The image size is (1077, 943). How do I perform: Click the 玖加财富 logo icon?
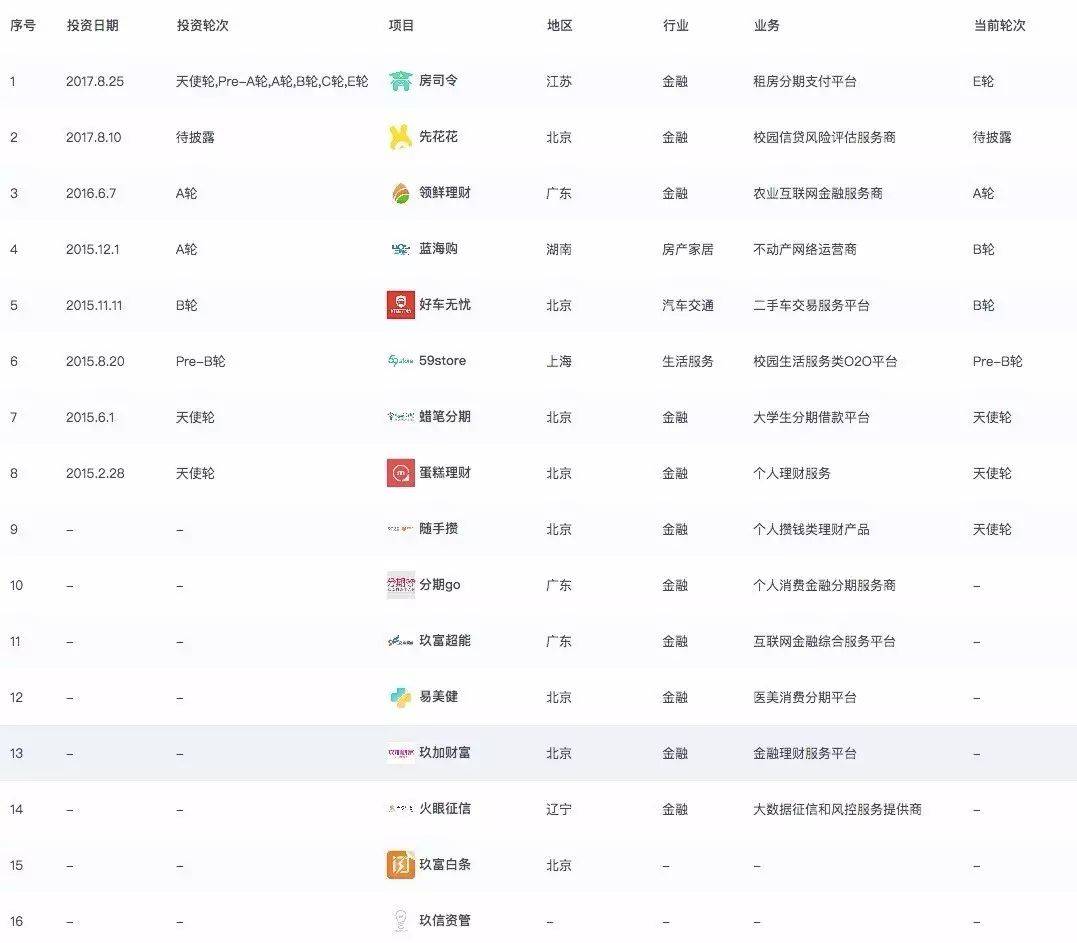(400, 753)
